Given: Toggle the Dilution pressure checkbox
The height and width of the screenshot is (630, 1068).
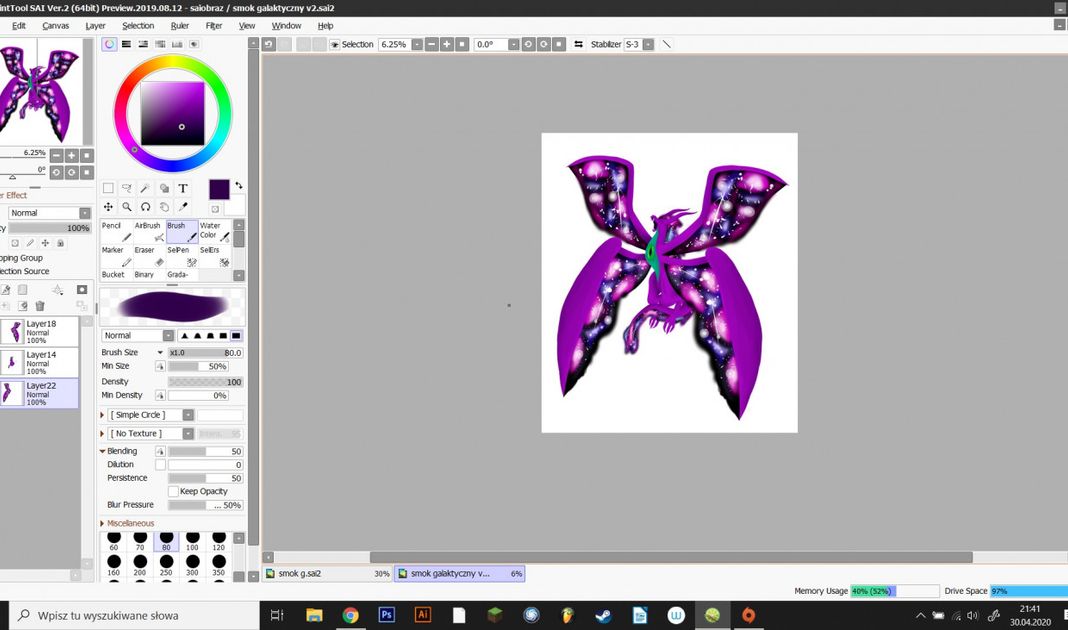Looking at the screenshot, I should [x=160, y=465].
